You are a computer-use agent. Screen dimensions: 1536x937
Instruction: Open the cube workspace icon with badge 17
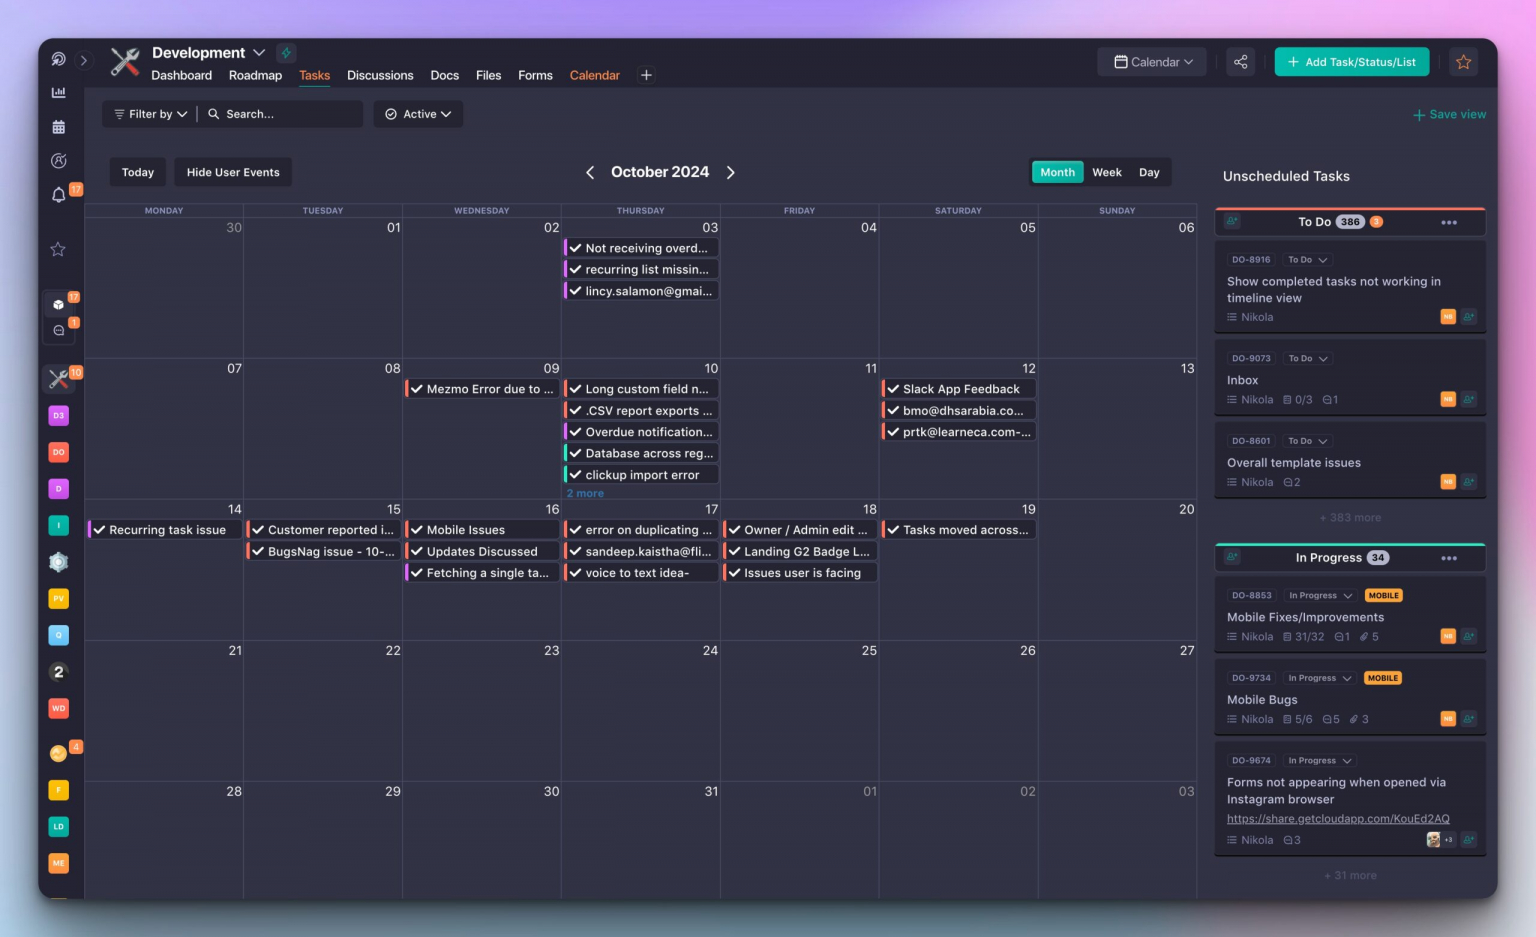coord(59,304)
